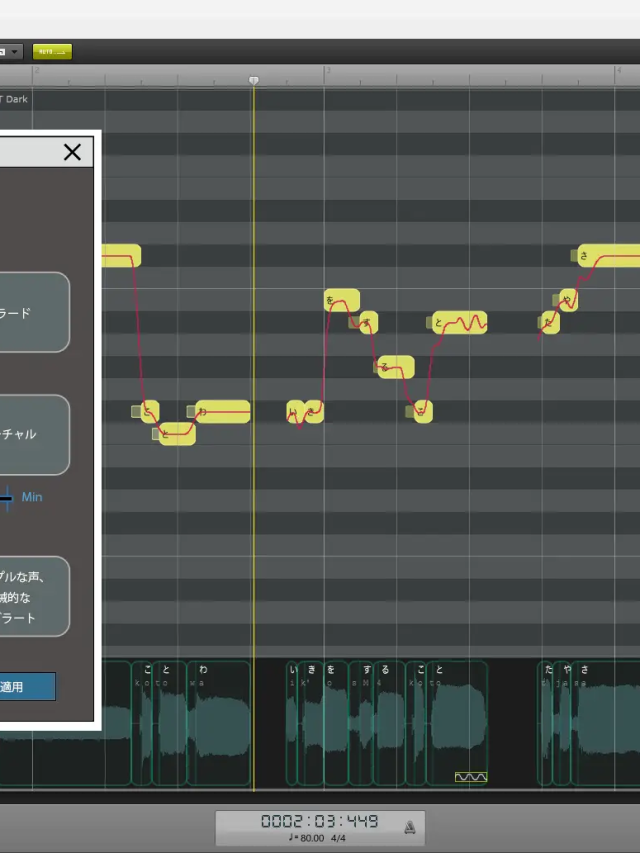Select the す phoneme segment in waveform
640x853 pixels.
[369, 722]
